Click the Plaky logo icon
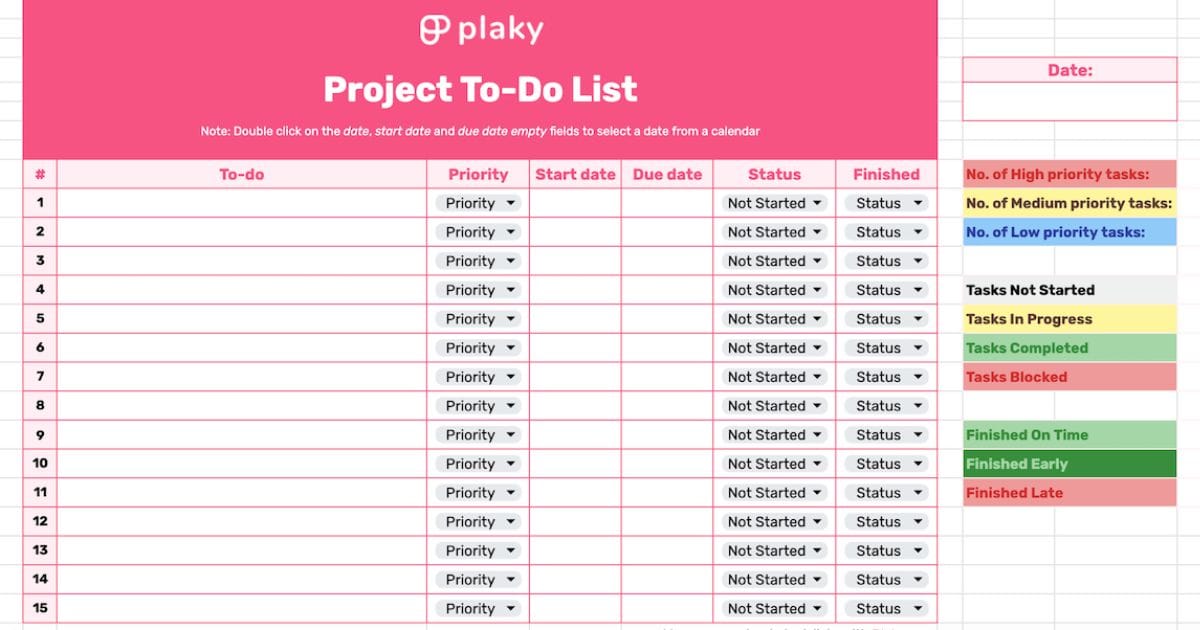This screenshot has width=1200, height=630. click(435, 30)
